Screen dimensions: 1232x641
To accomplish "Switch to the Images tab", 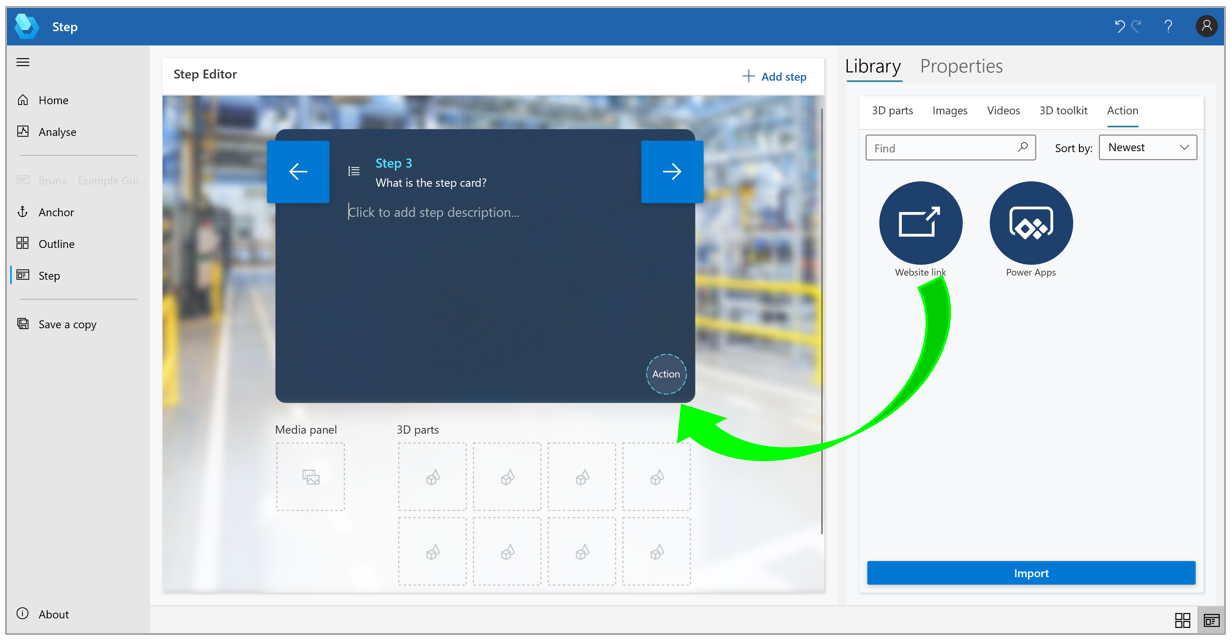I will (949, 110).
